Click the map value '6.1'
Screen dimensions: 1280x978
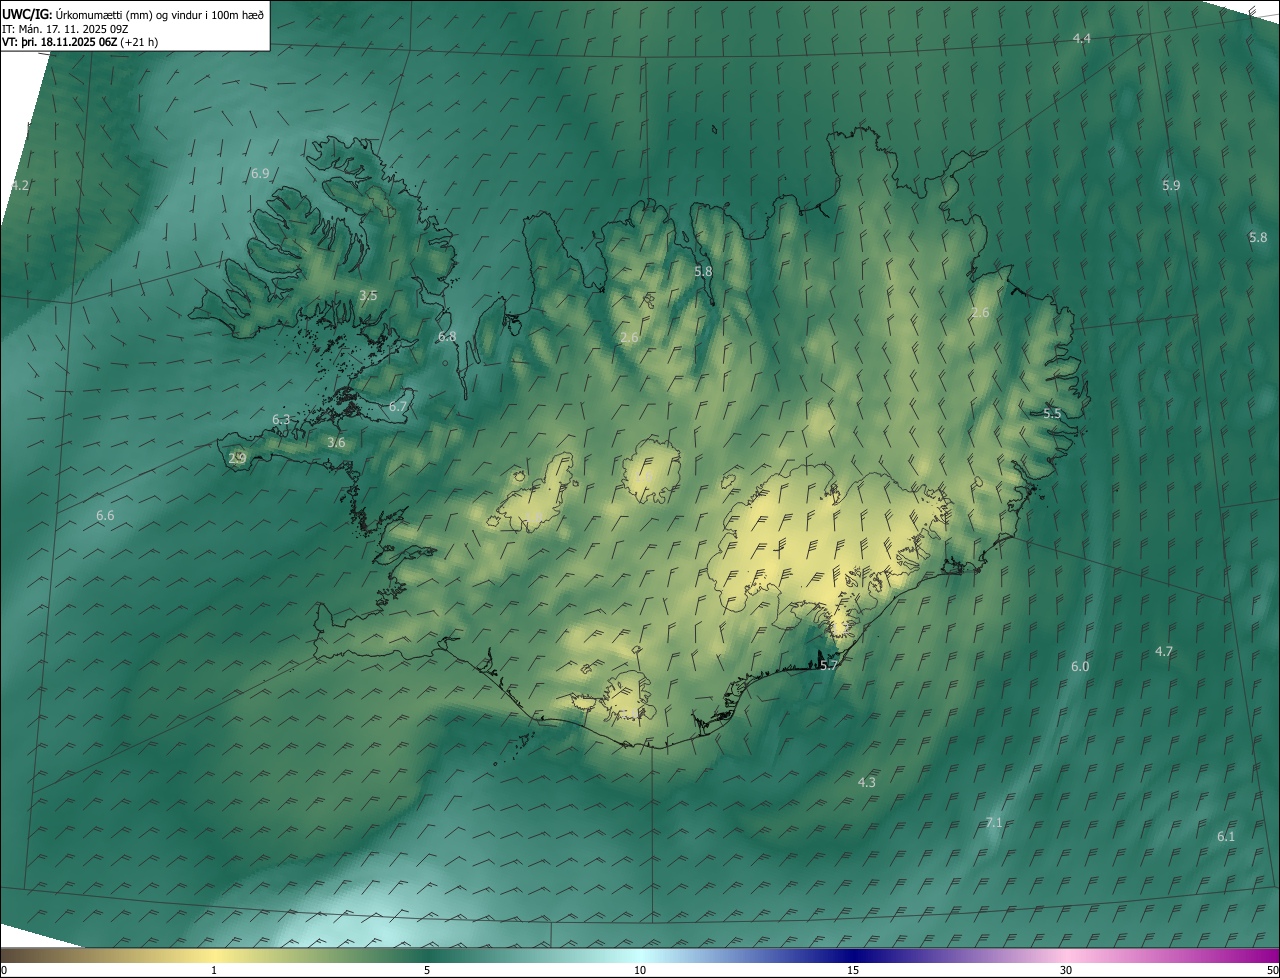point(1226,836)
